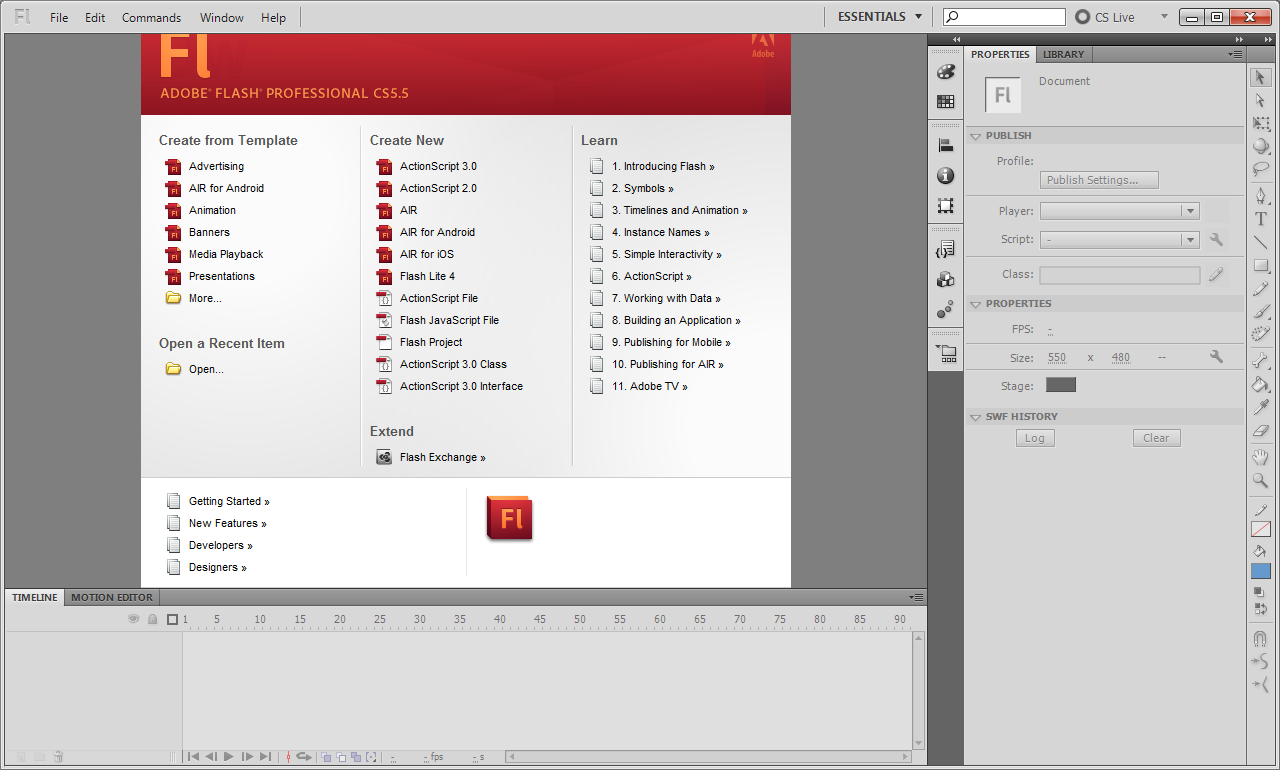Image resolution: width=1280 pixels, height=770 pixels.
Task: Select the Lasso tool
Action: click(1260, 169)
